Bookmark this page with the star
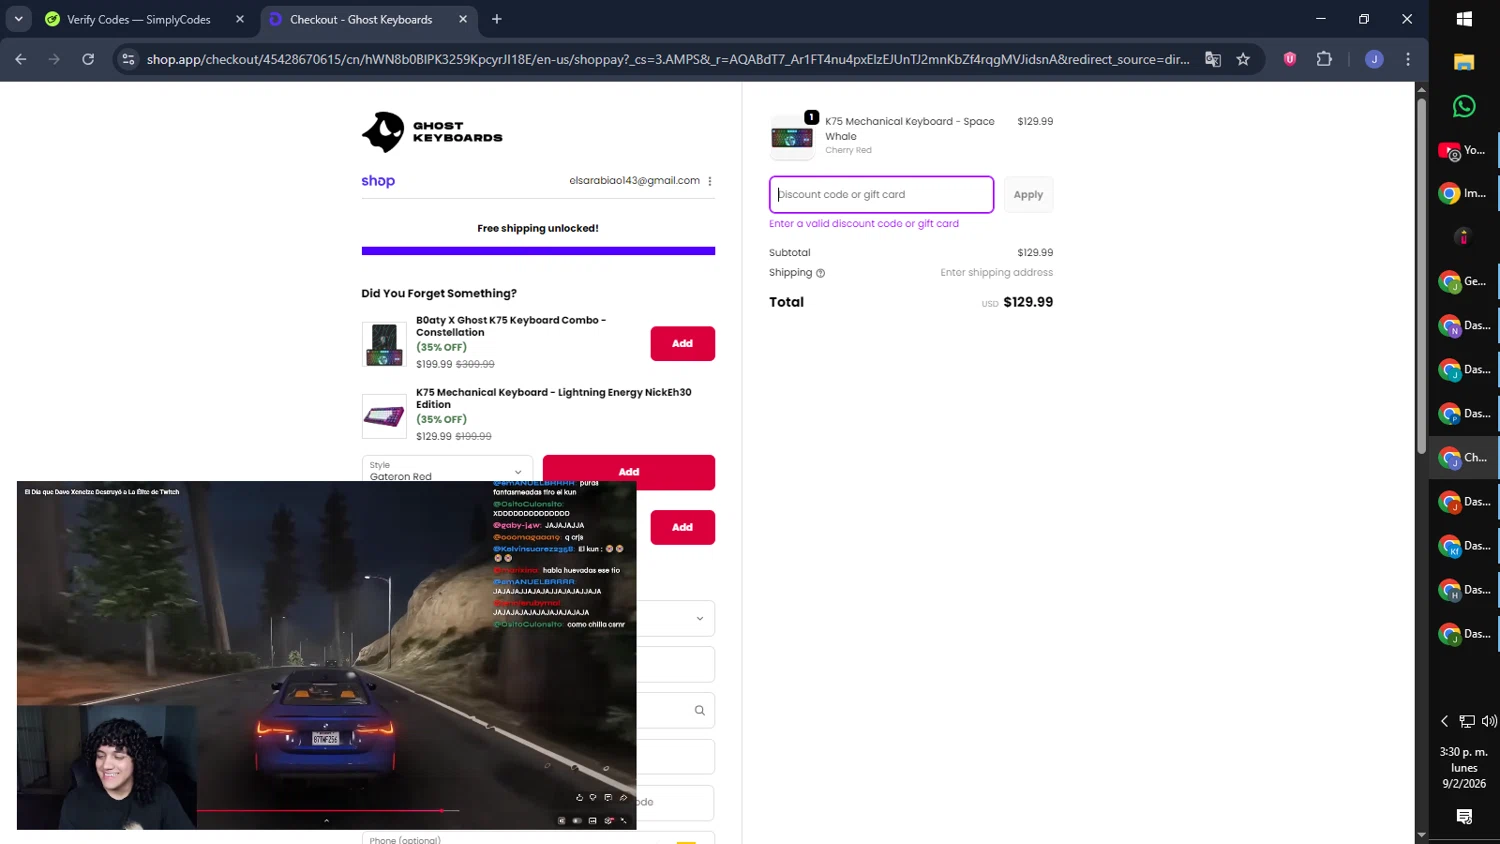The image size is (1500, 844). 1243,59
